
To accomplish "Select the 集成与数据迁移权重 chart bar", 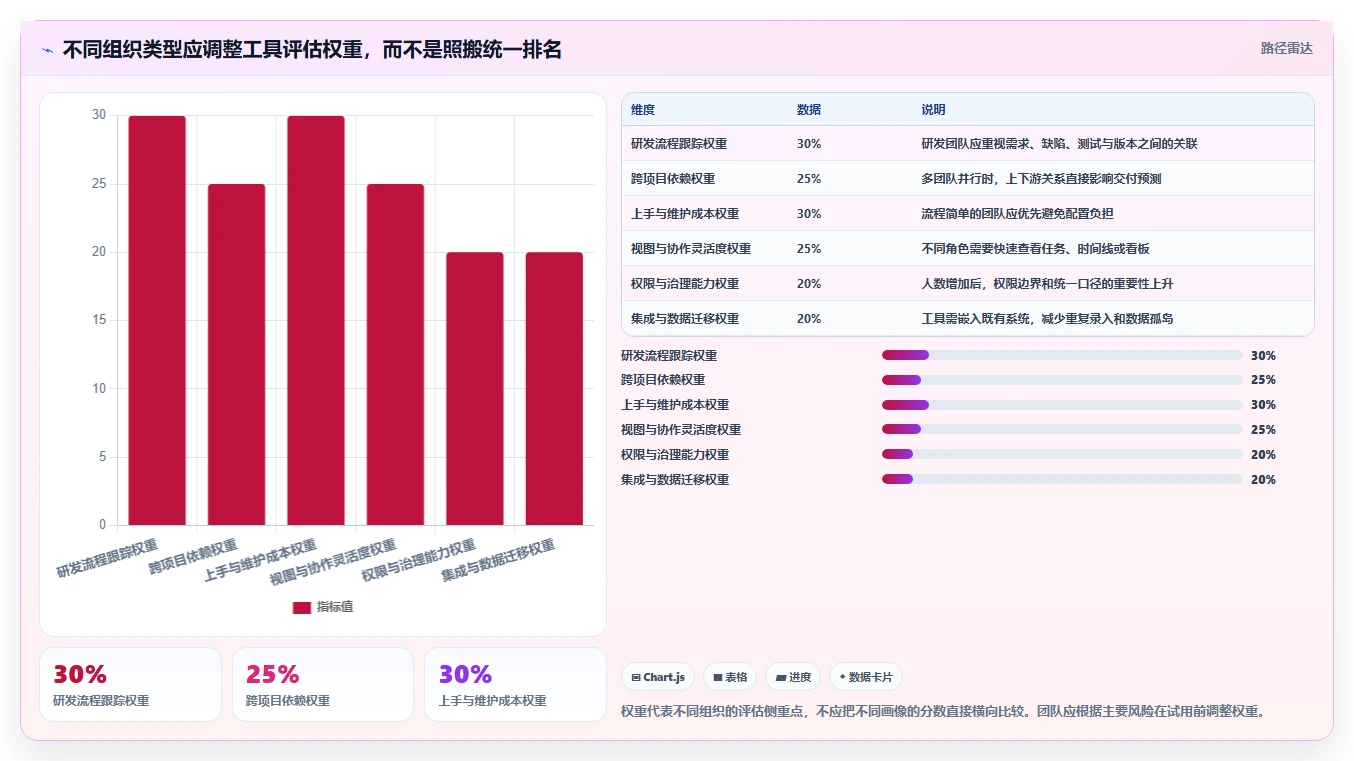I will coord(554,388).
